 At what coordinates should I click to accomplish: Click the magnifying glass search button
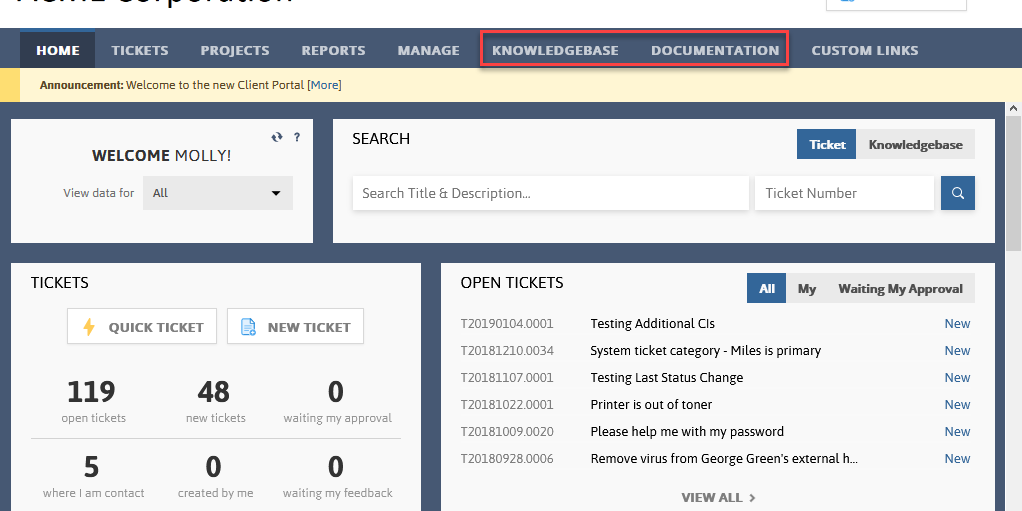(x=957, y=193)
